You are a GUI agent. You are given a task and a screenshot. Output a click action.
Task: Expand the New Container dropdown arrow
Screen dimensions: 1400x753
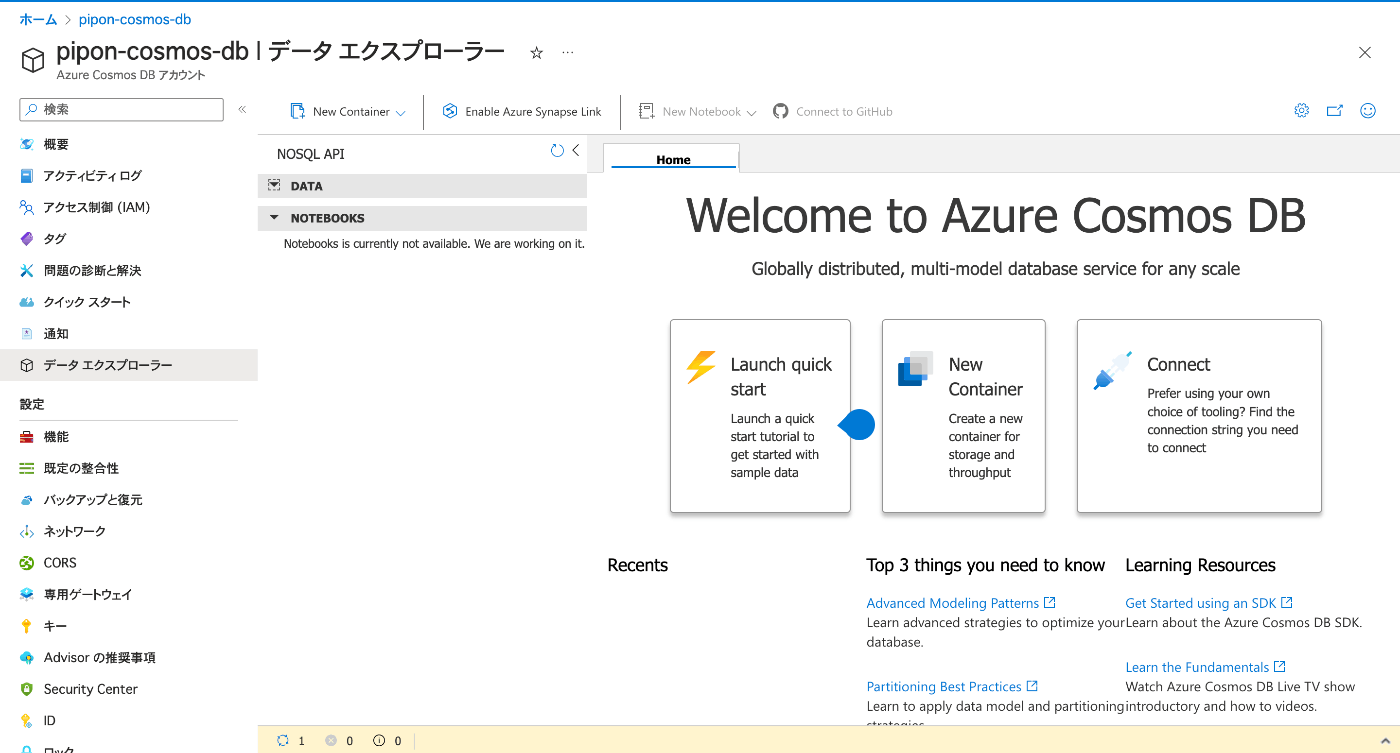click(x=401, y=113)
